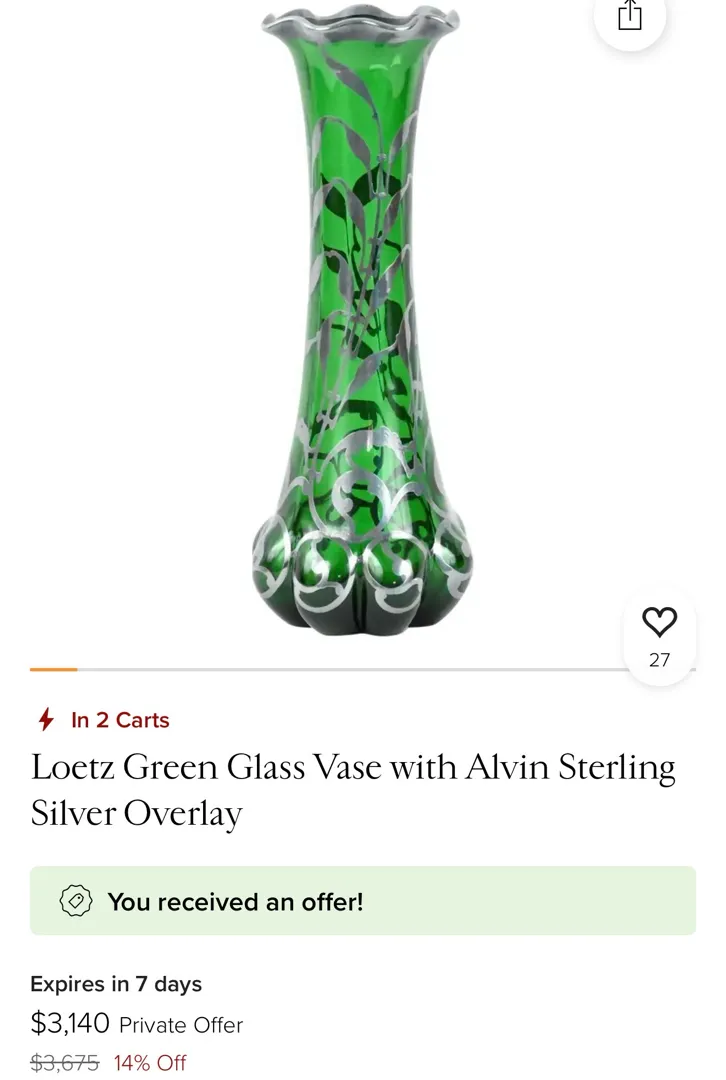Tap the gray carousel progress track
This screenshot has height=1080, width=726.
pos(350,669)
